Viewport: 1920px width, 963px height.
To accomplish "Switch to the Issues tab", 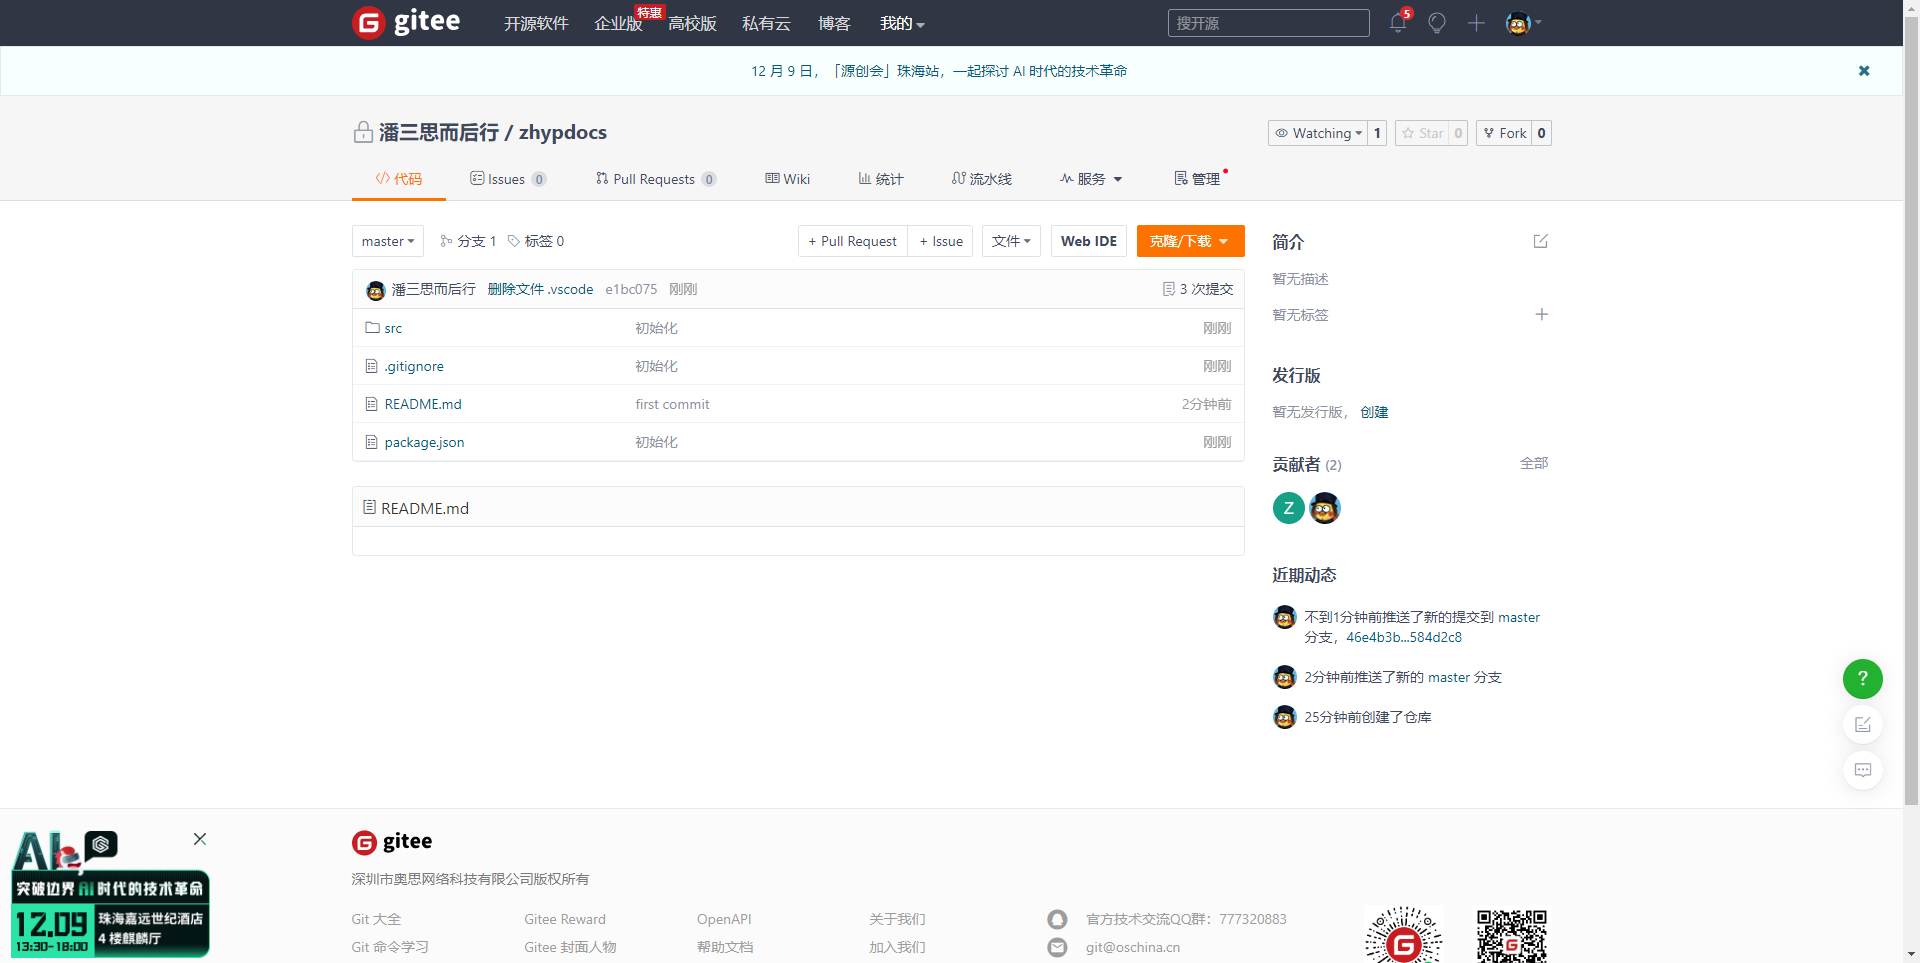I will click(x=506, y=179).
